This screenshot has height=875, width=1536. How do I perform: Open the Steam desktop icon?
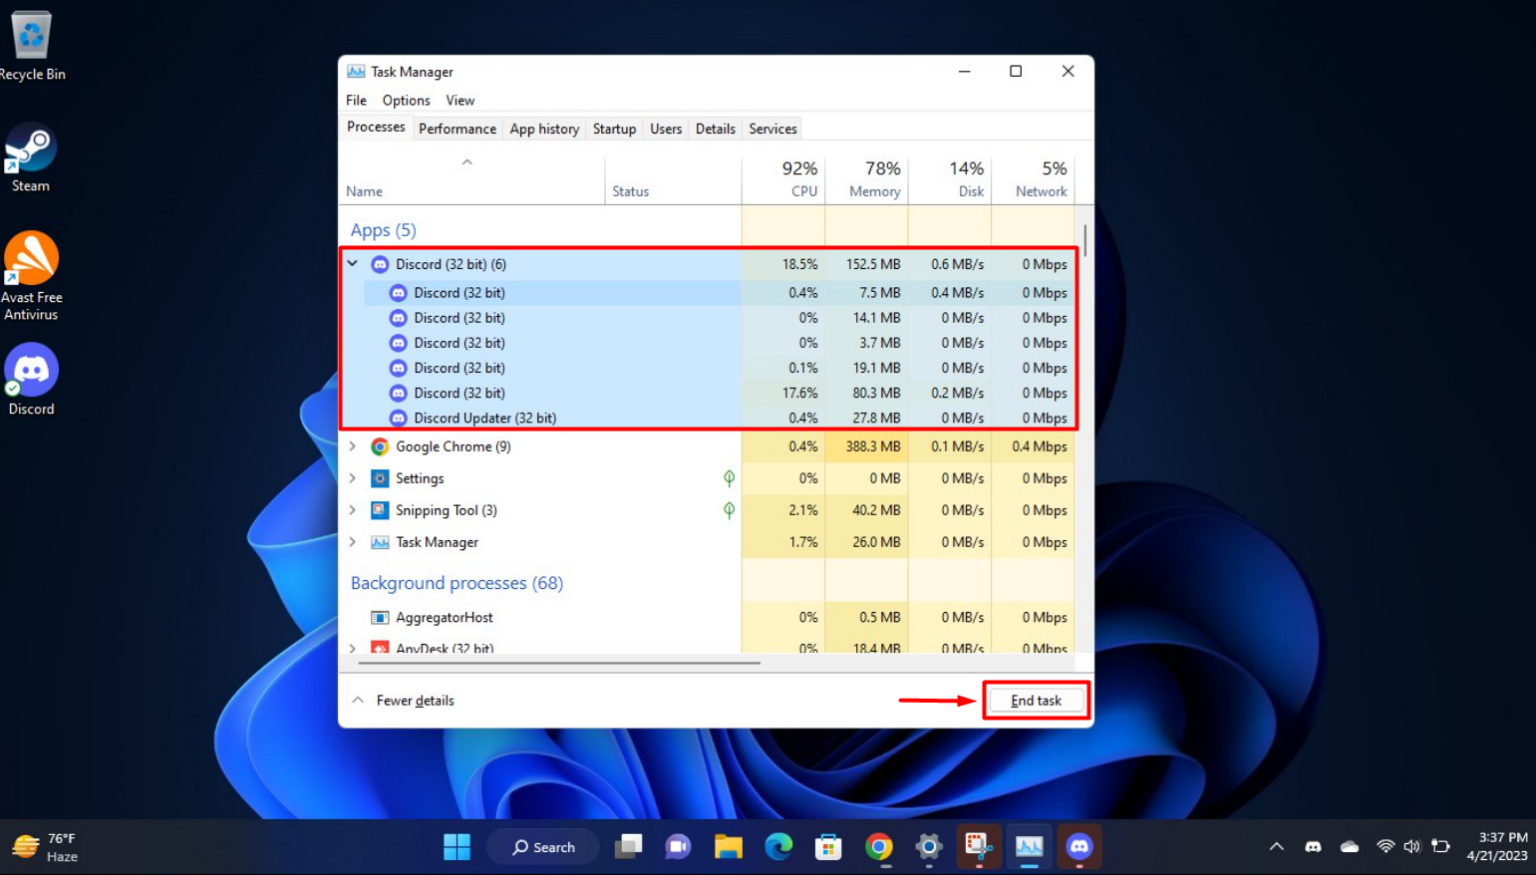point(30,145)
